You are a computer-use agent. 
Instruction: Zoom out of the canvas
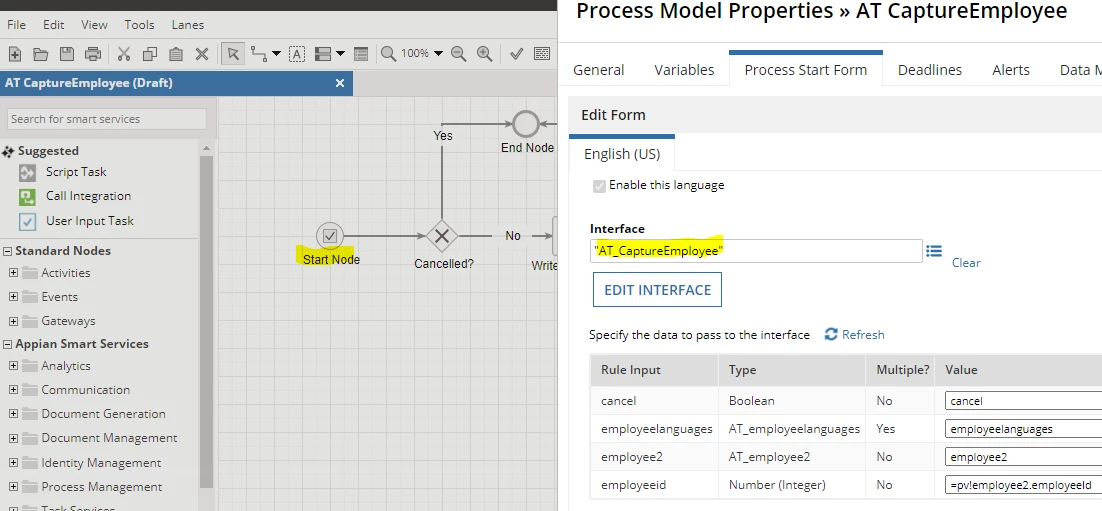coord(459,54)
